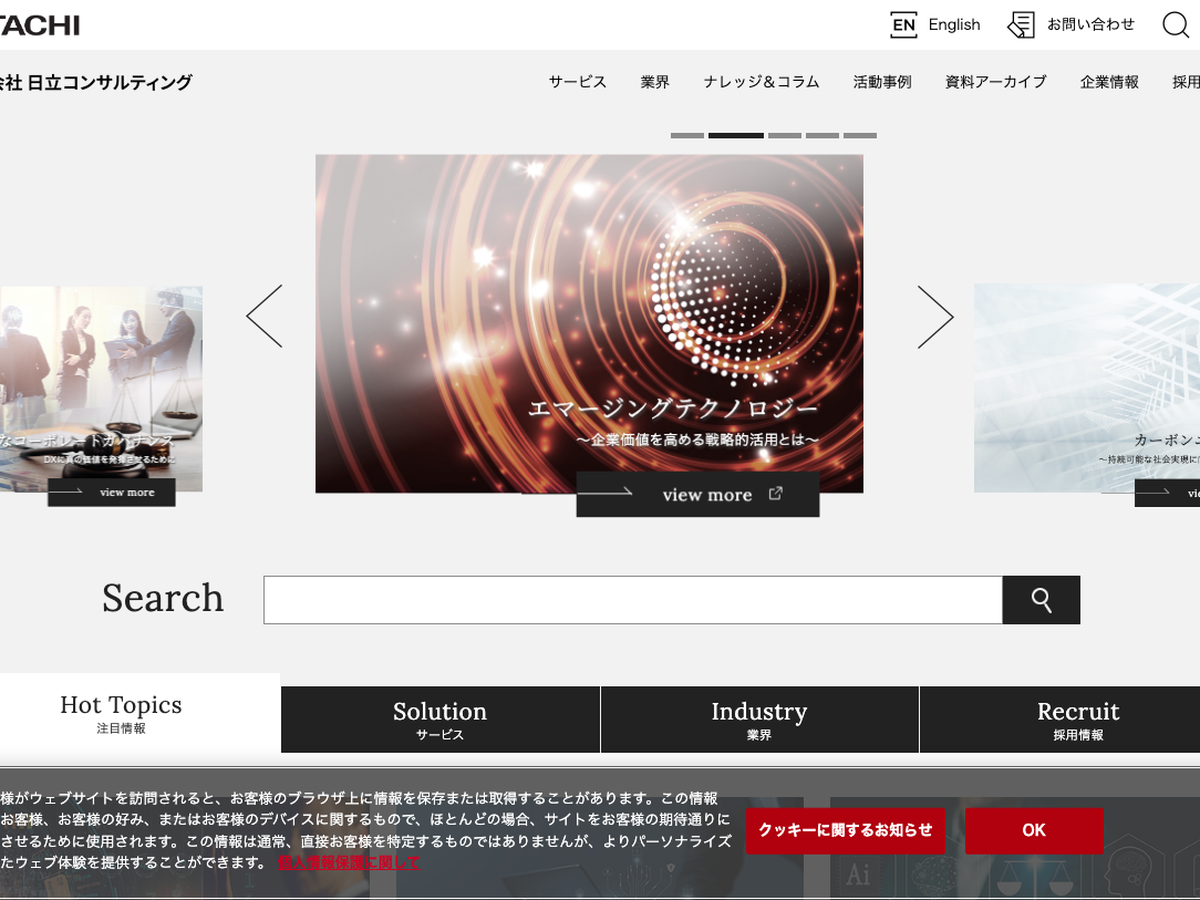Image resolution: width=1200 pixels, height=900 pixels.
Task: Click the search magnifier icon in header
Action: 1175,25
